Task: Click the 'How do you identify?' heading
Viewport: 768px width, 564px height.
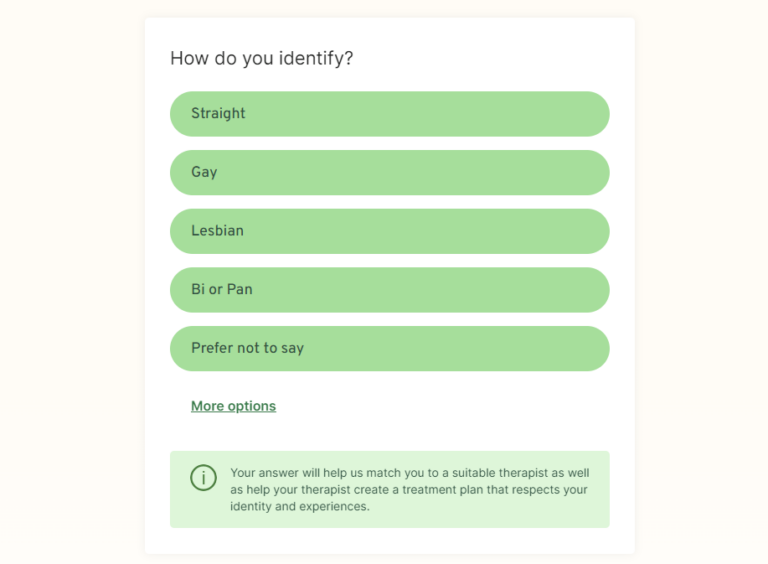Action: [x=262, y=58]
